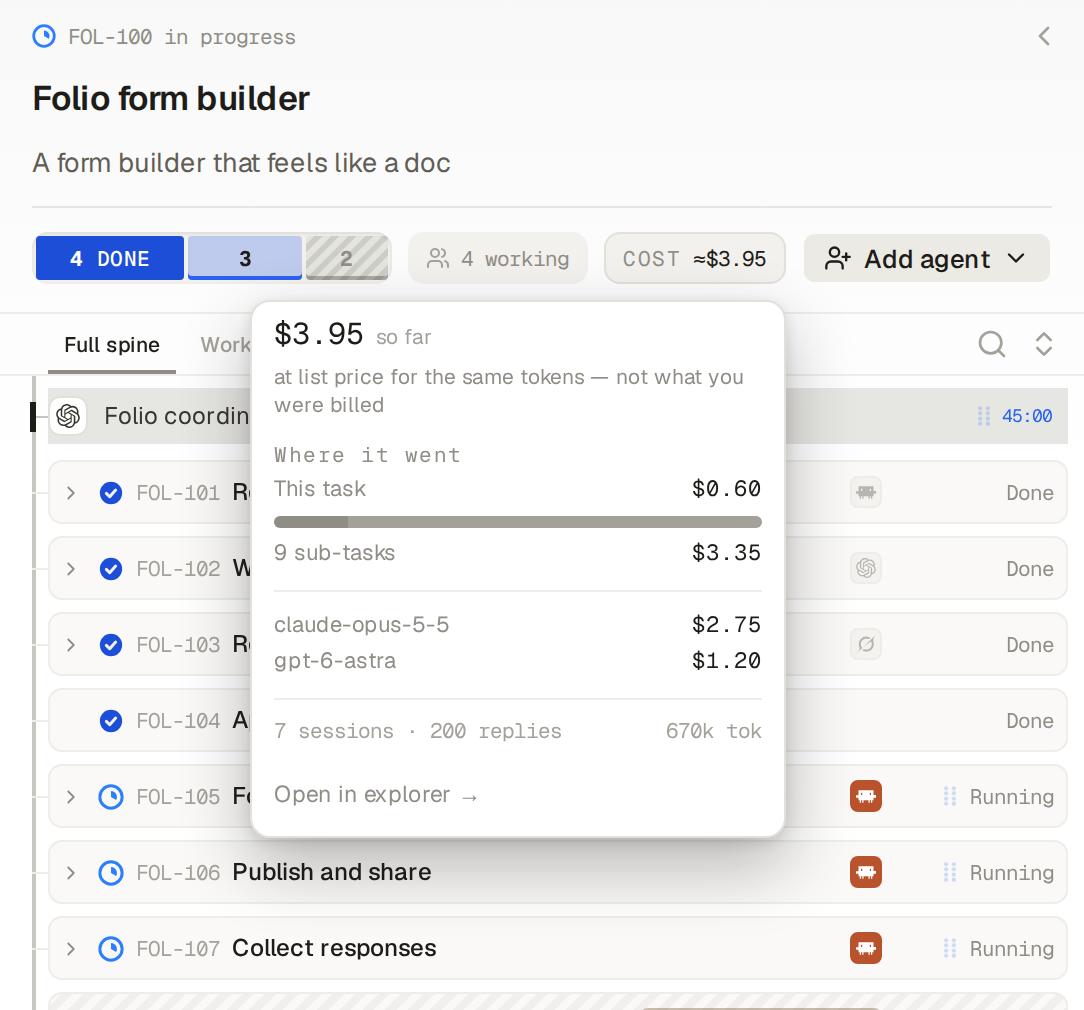Expand the FOL-103 row
This screenshot has height=1010, width=1084.
71,645
